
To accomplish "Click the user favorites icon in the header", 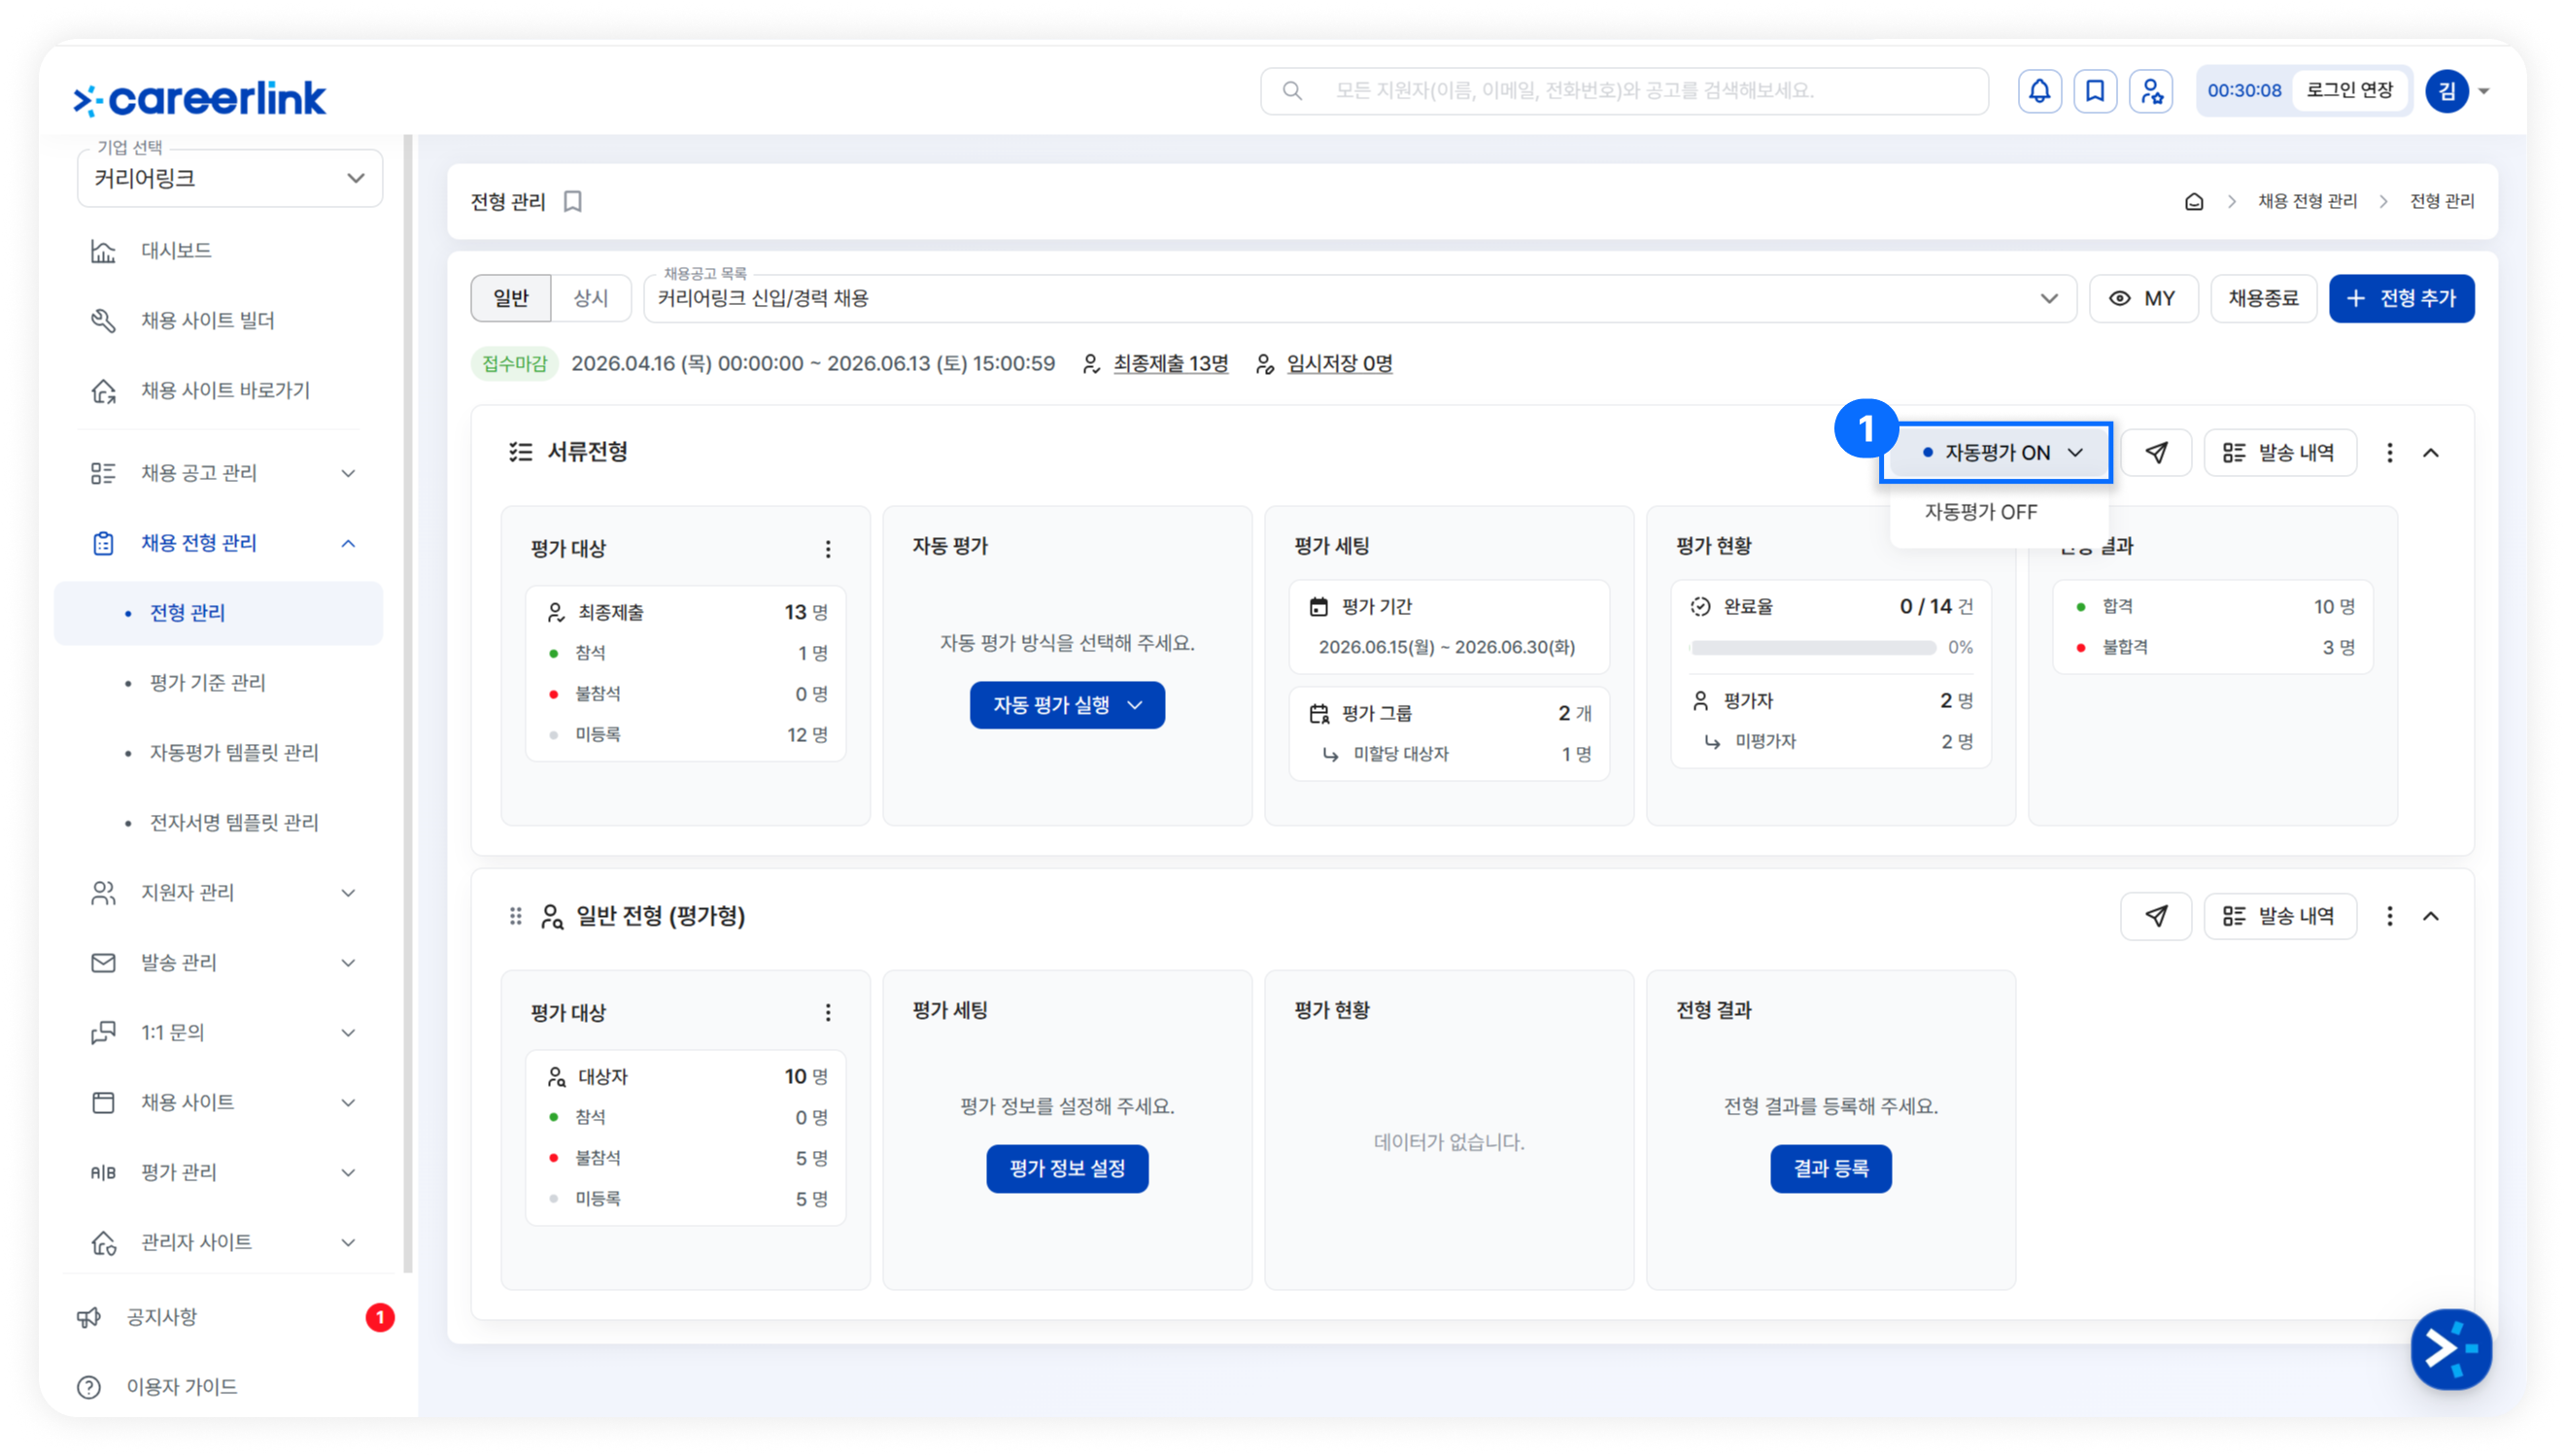I will click(x=2151, y=91).
